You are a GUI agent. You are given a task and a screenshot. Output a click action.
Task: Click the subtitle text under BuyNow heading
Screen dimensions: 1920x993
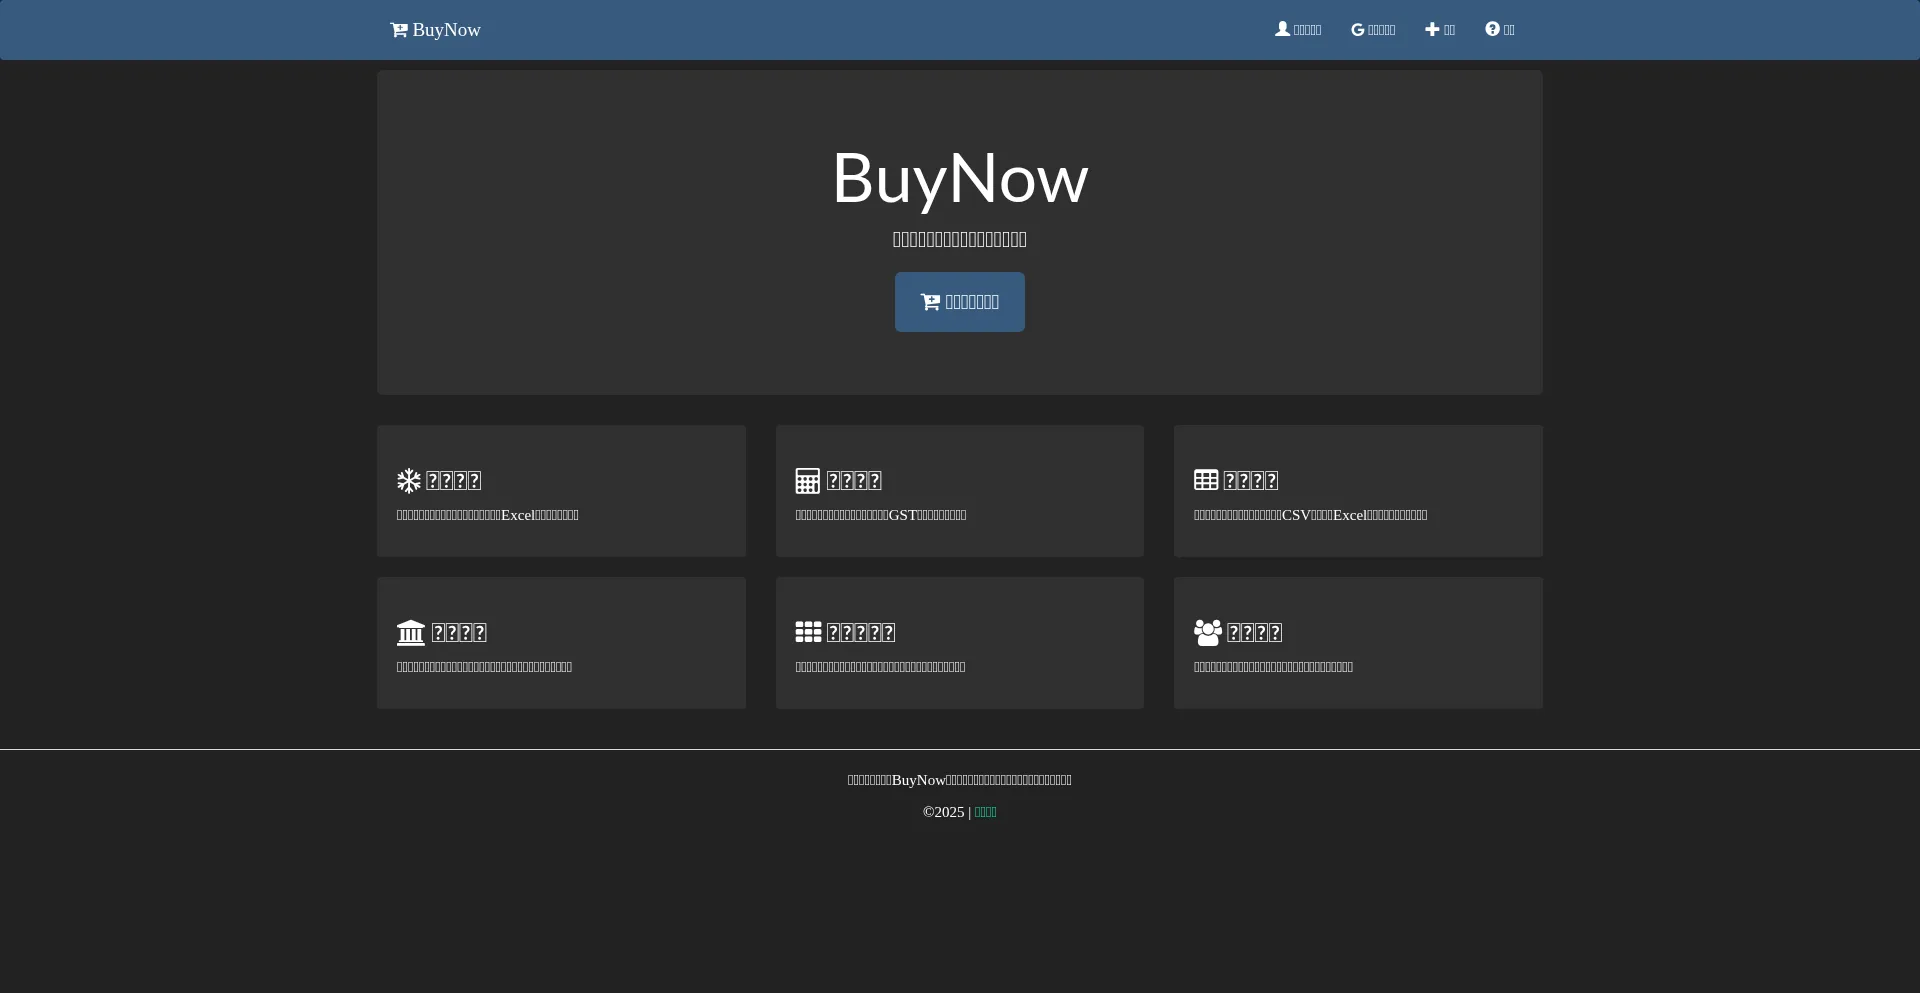[x=959, y=239]
